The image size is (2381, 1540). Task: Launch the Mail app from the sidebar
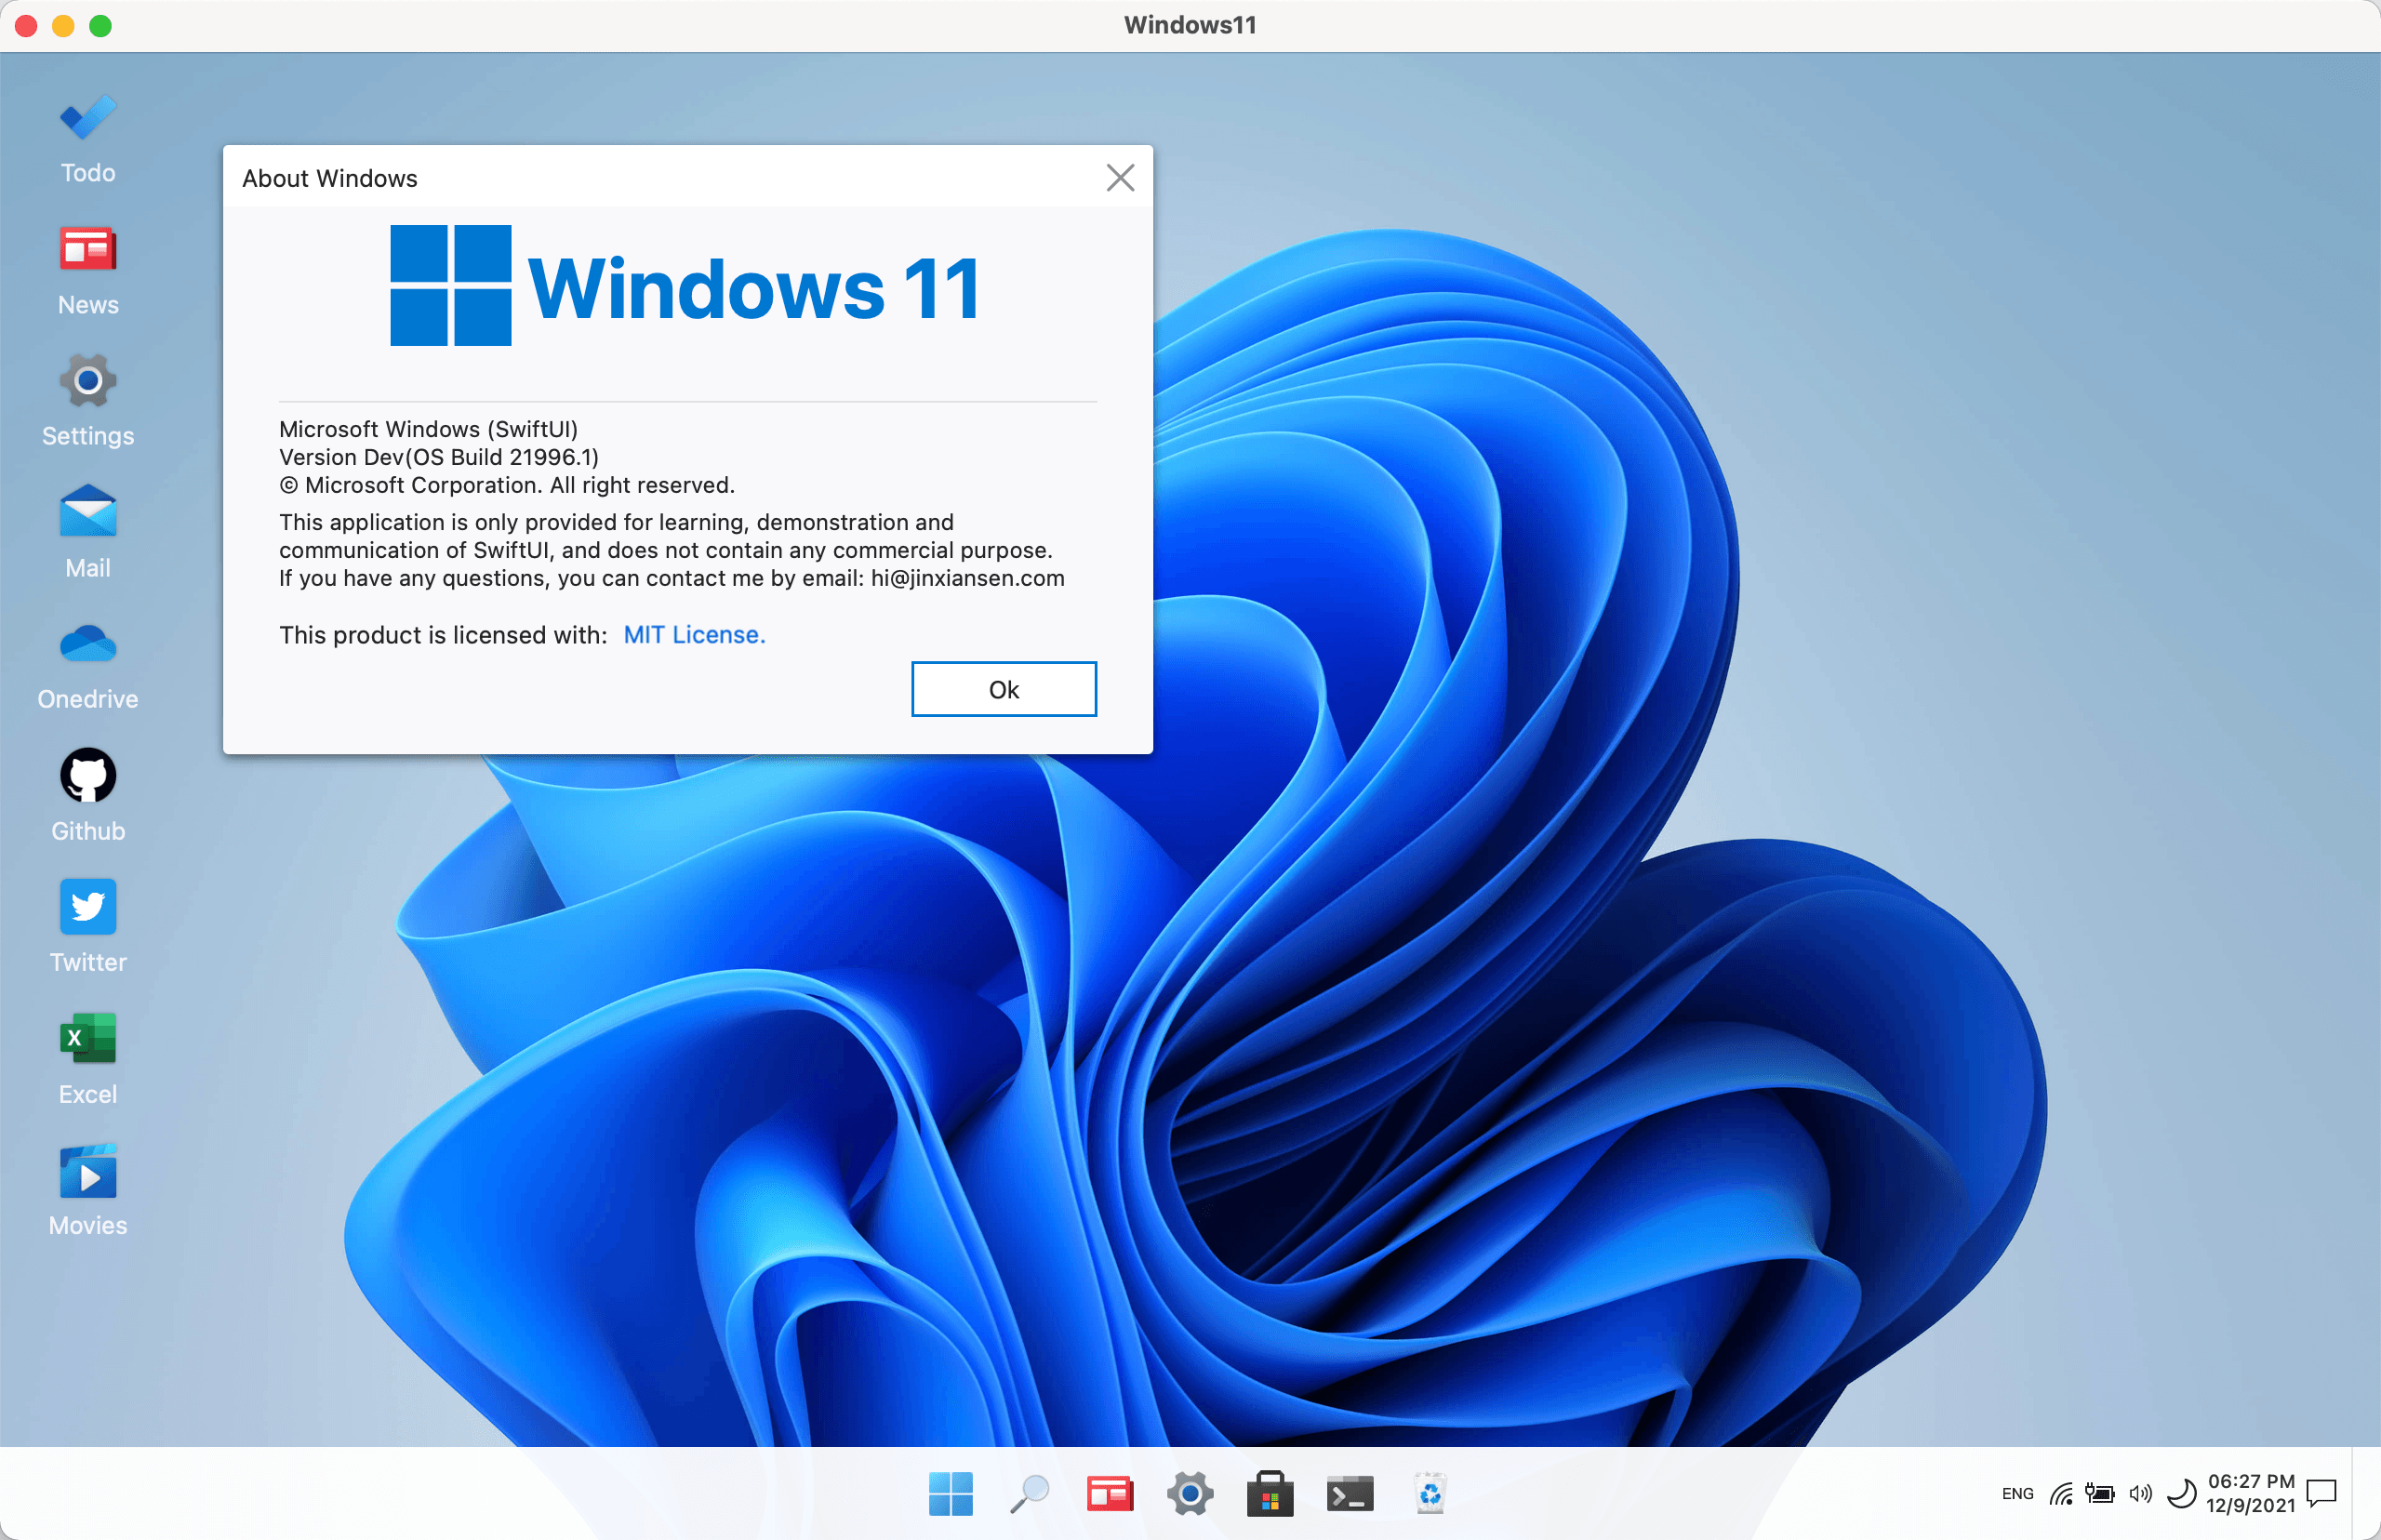[87, 512]
